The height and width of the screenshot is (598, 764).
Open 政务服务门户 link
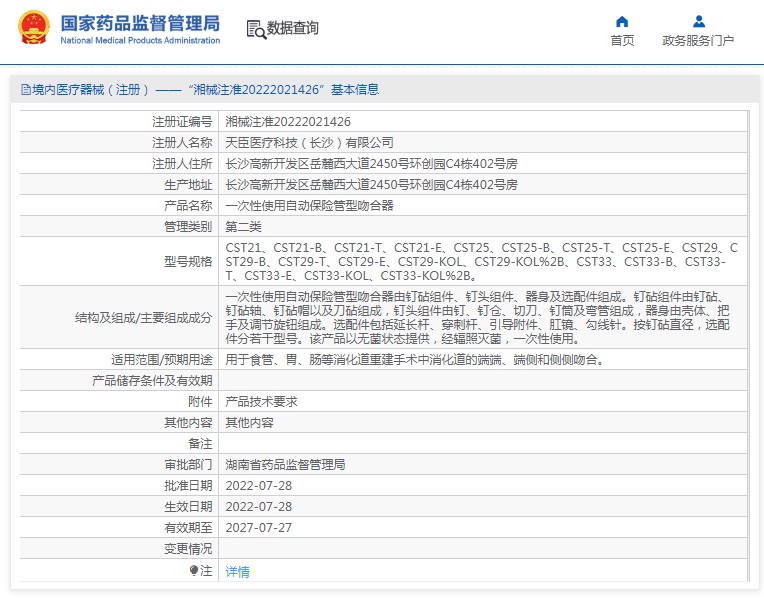[698, 40]
